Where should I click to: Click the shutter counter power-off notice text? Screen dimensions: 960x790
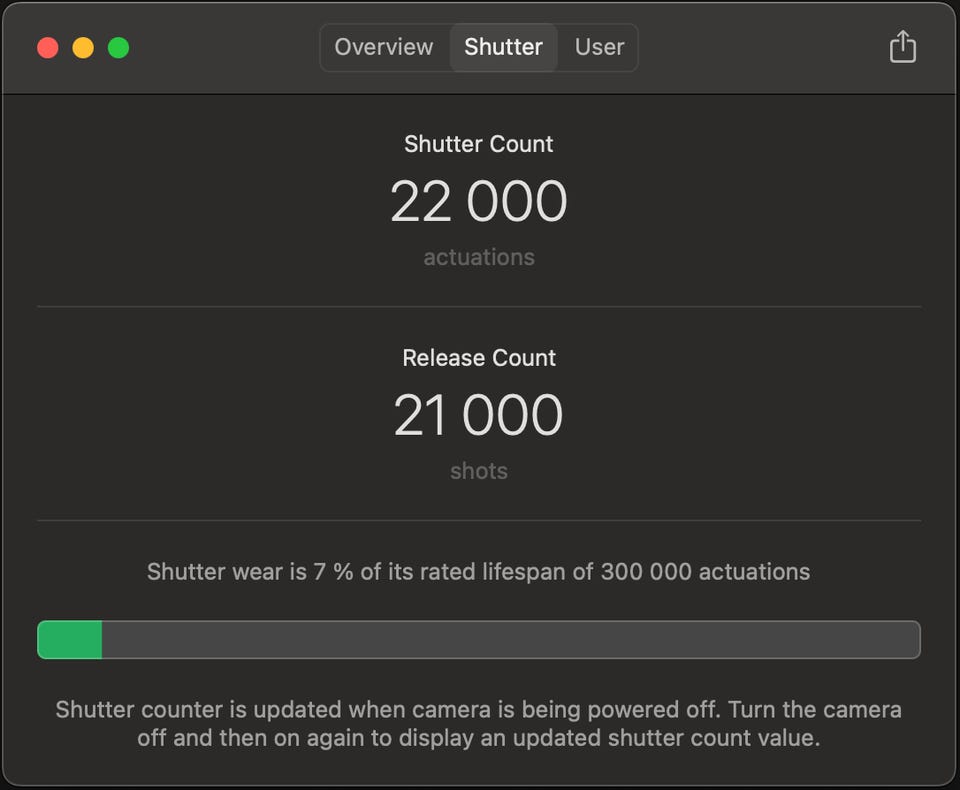pyautogui.click(x=479, y=725)
